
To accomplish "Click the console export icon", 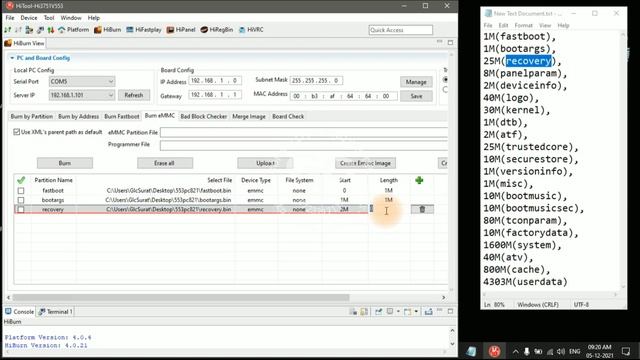I will pos(428,311).
